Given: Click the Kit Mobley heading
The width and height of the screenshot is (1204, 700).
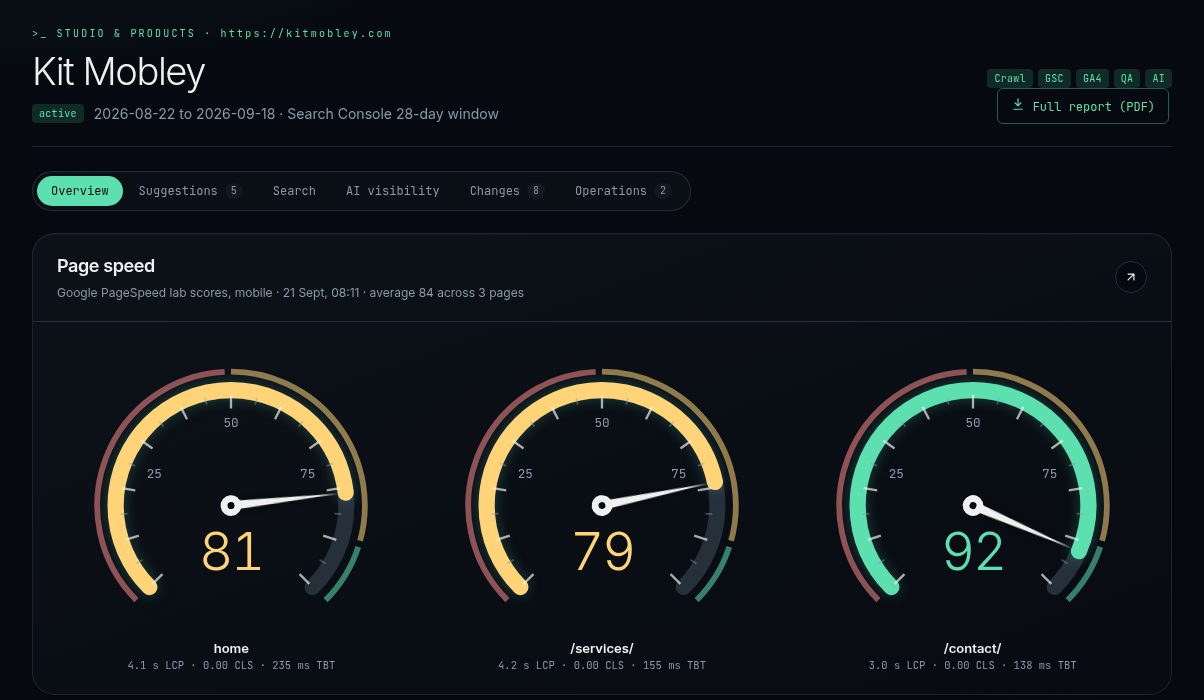Looking at the screenshot, I should pyautogui.click(x=119, y=72).
